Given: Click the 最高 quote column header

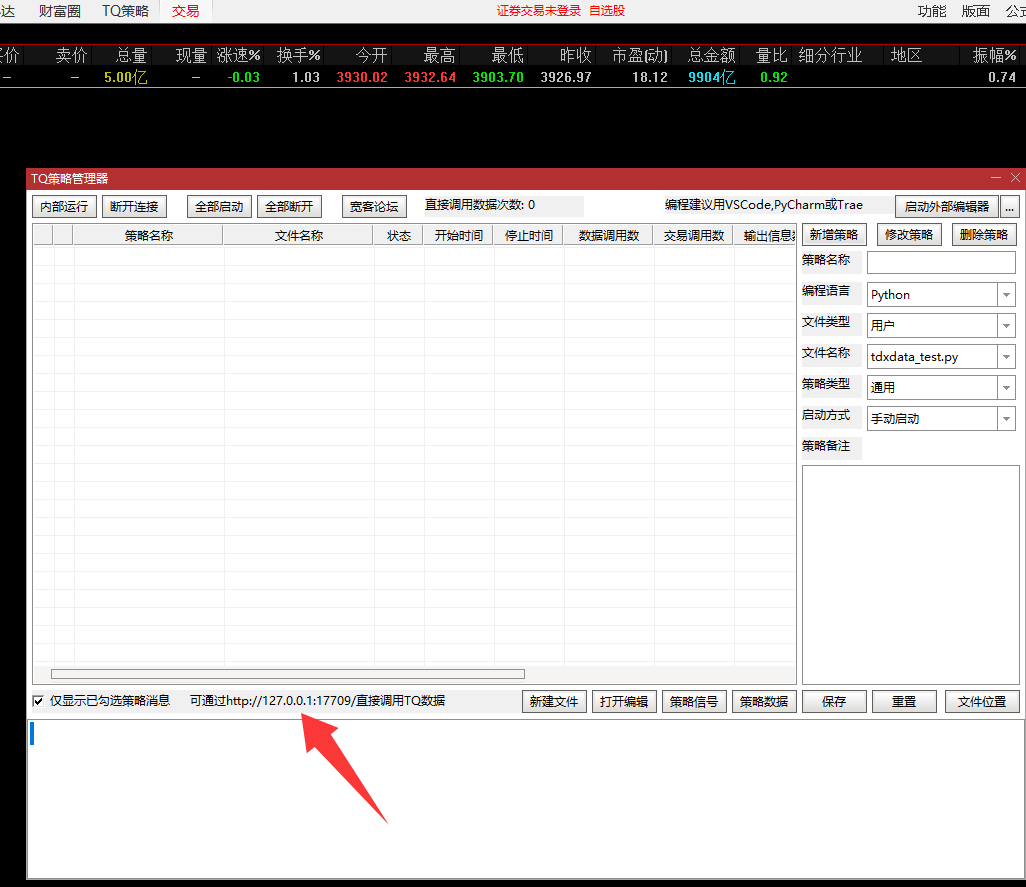Looking at the screenshot, I should 439,56.
